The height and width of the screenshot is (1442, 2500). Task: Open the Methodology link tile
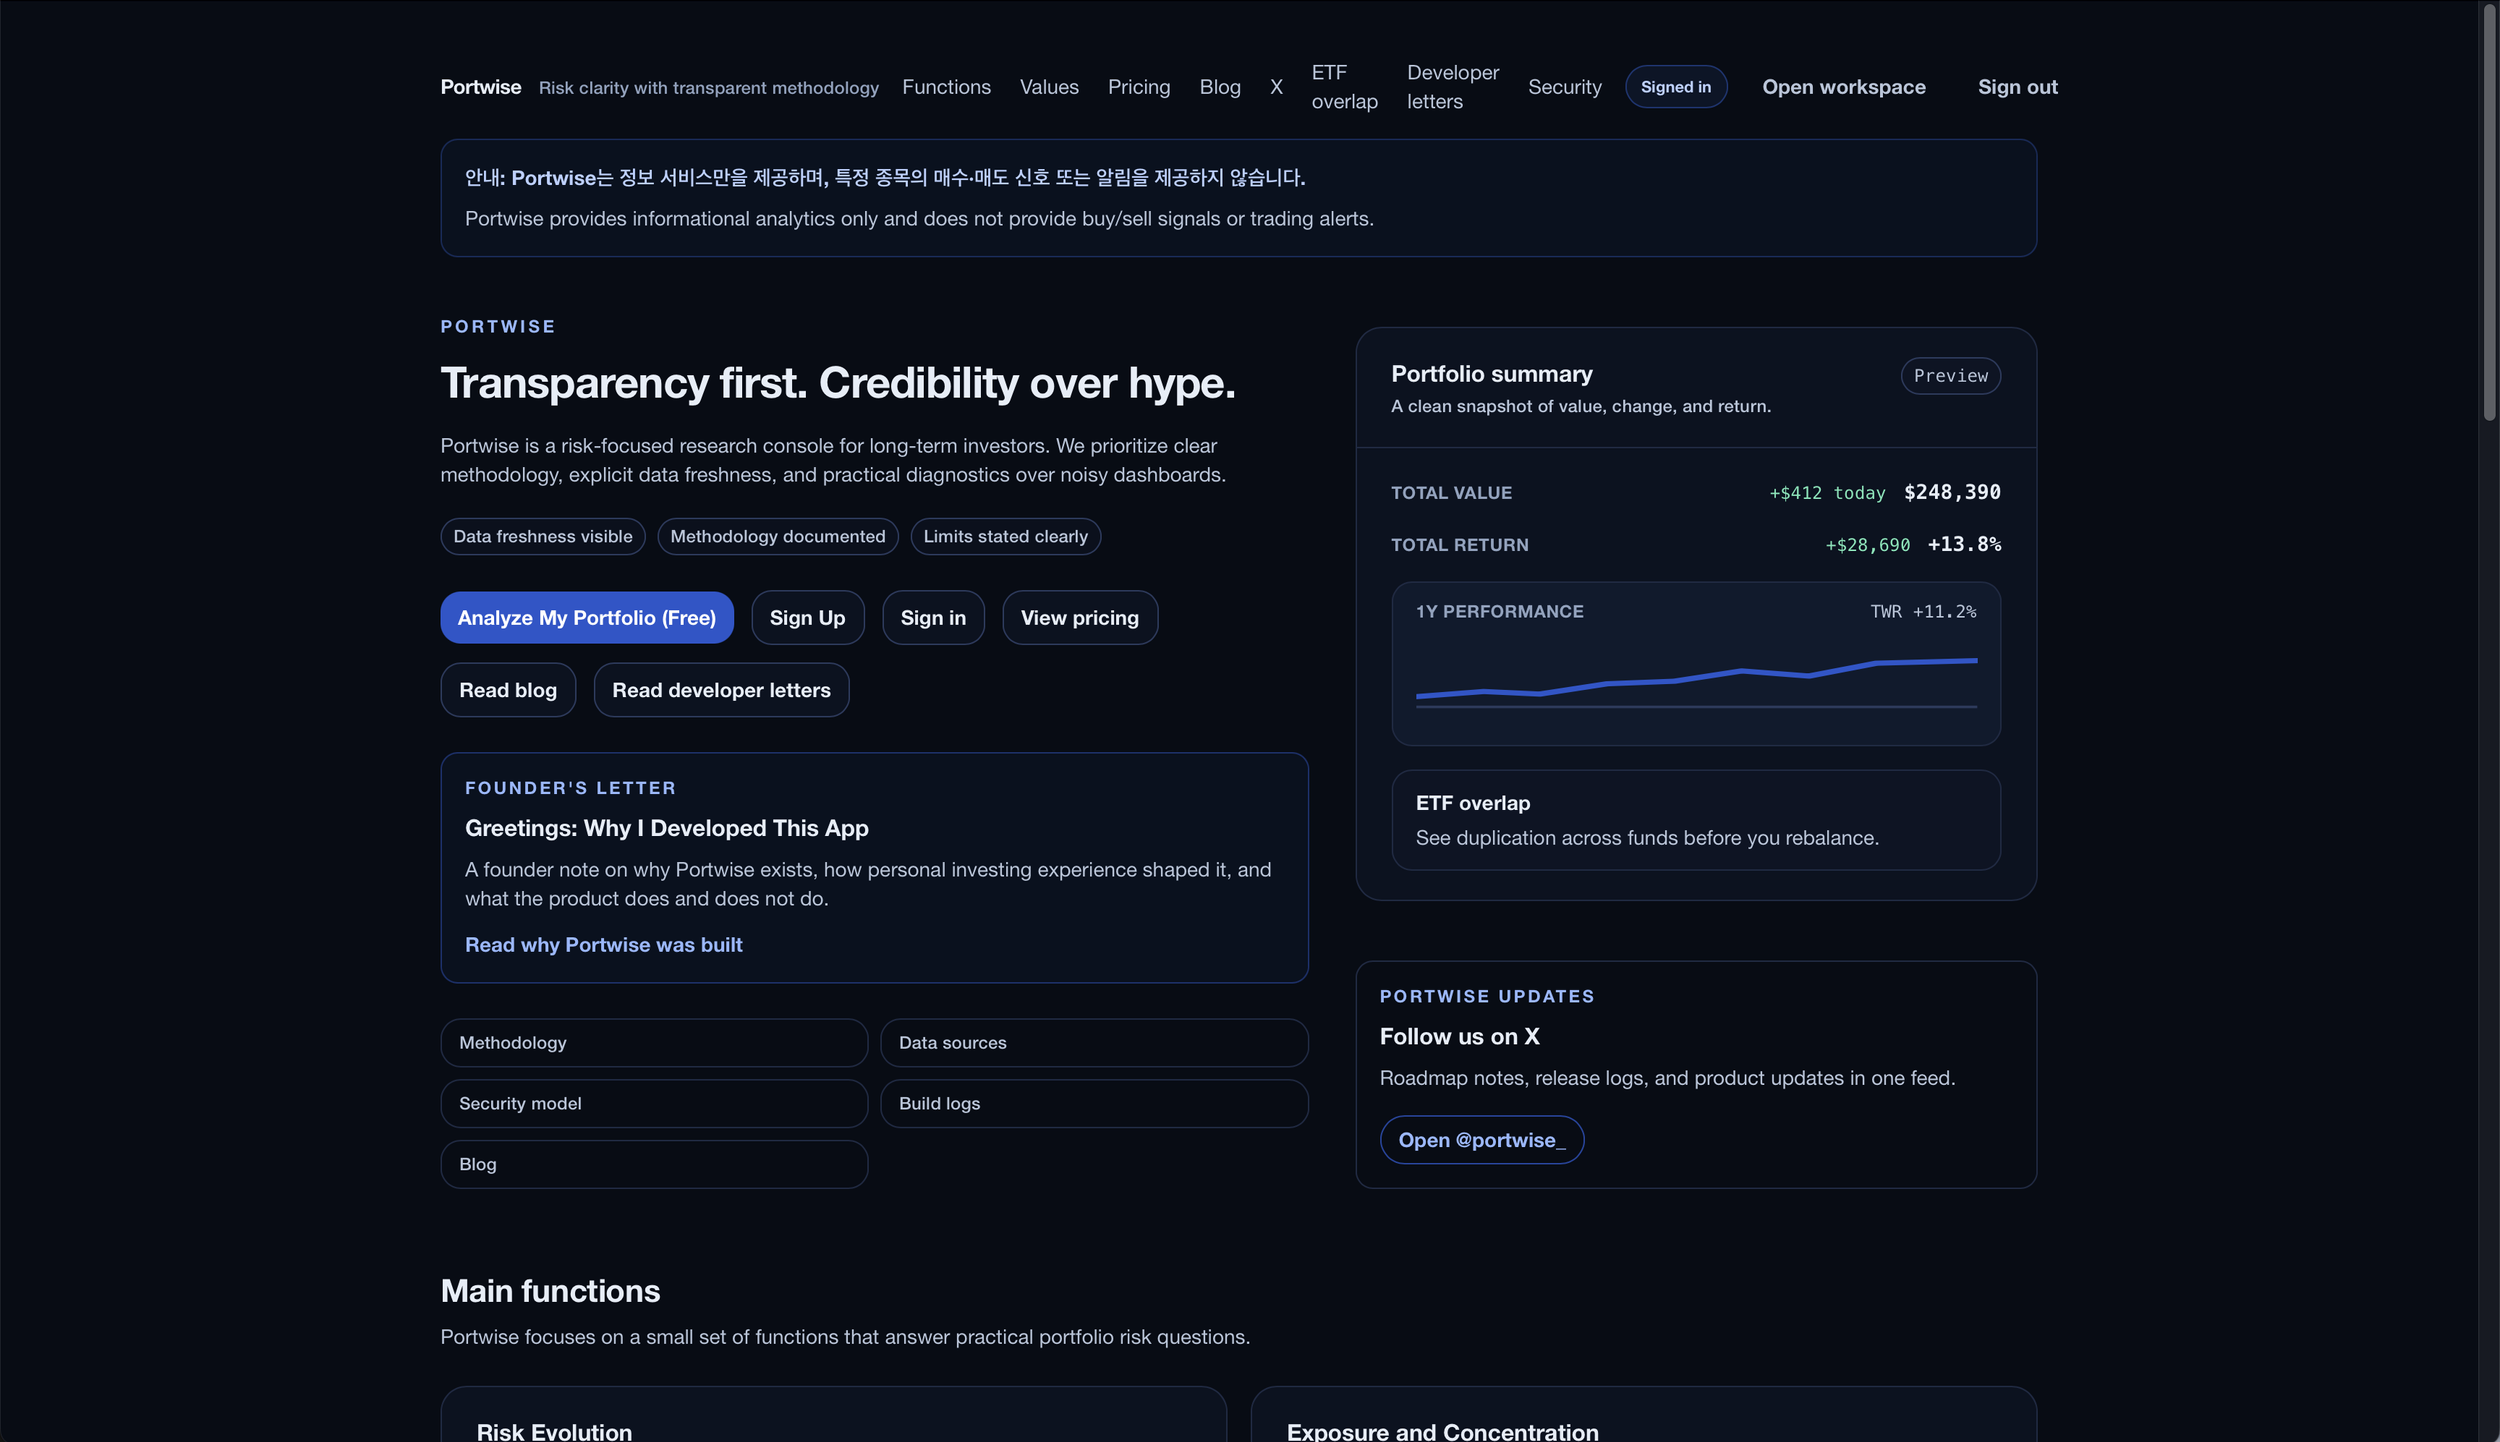tap(653, 1042)
